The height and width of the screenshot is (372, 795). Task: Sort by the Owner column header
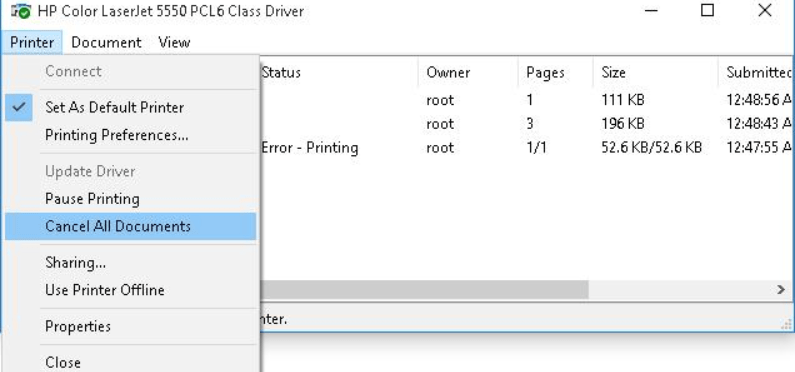pyautogui.click(x=468, y=72)
